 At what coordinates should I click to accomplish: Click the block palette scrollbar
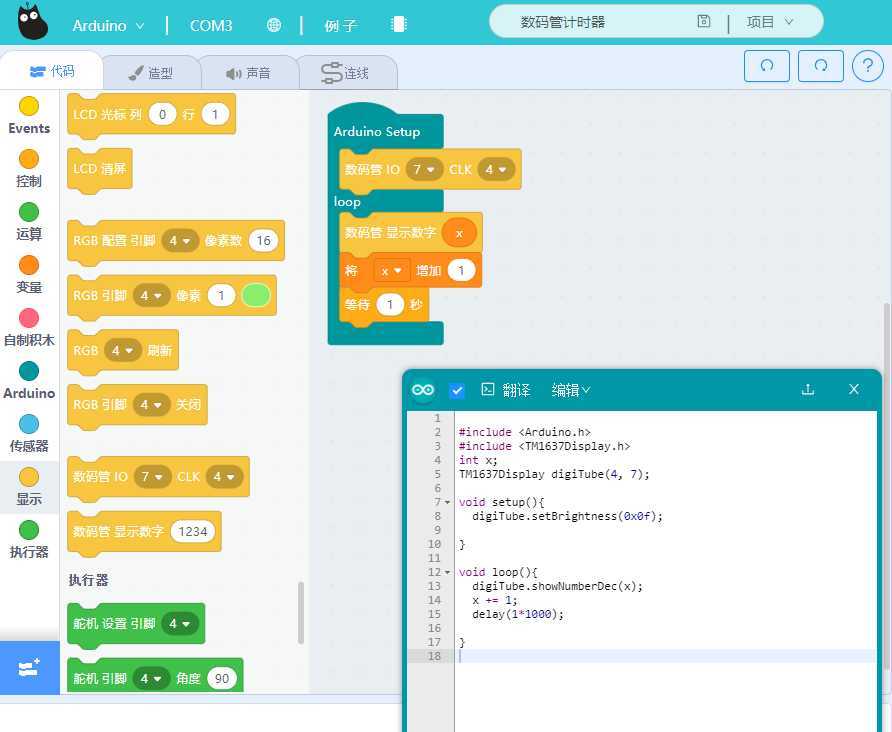[x=301, y=613]
